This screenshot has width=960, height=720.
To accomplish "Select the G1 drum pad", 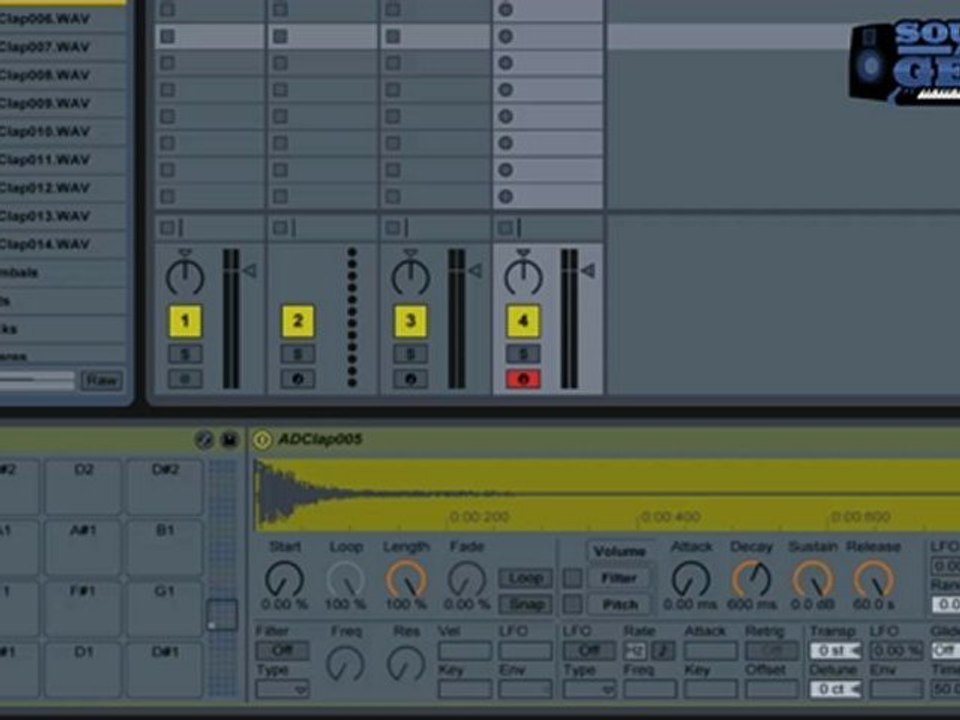I will (165, 609).
